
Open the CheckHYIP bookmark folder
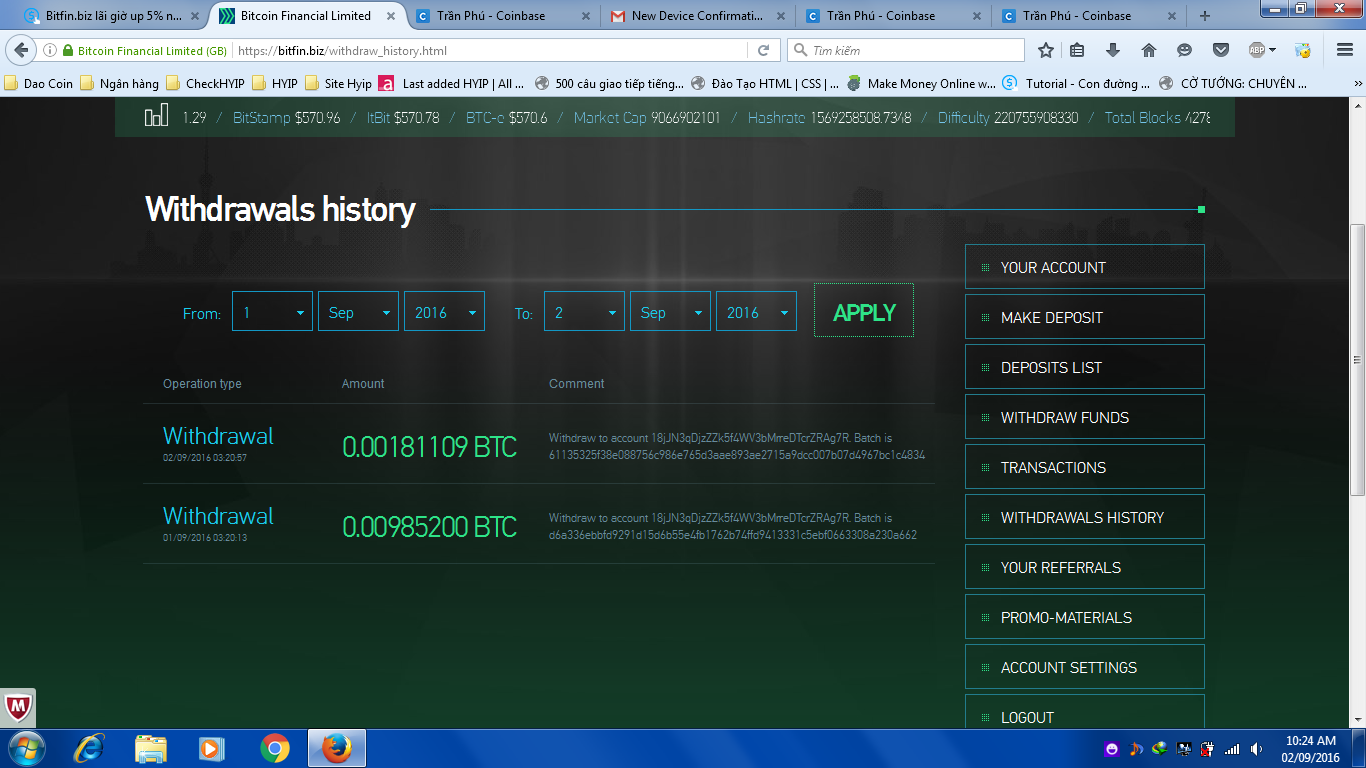(x=207, y=84)
